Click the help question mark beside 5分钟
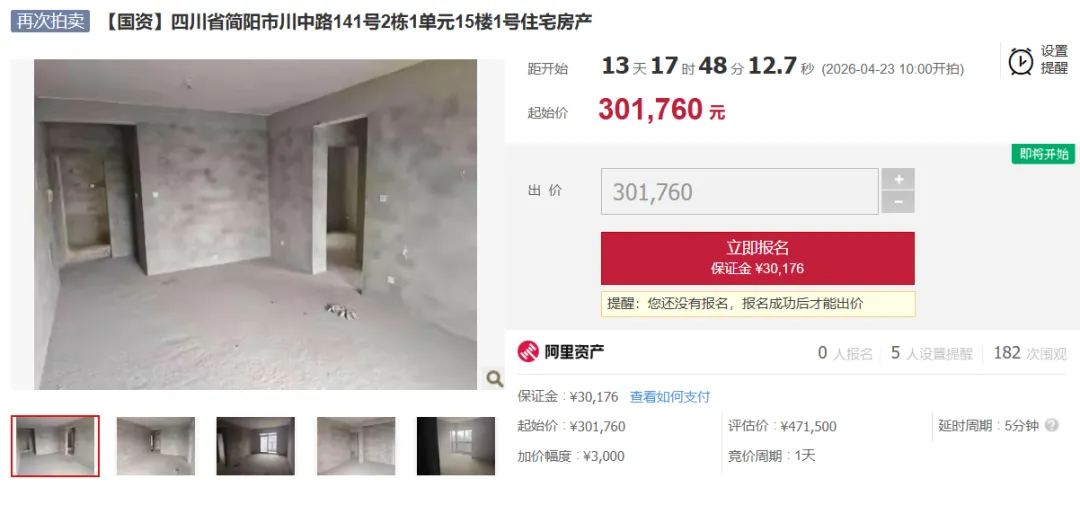Viewport: 1080px width, 514px height. click(1051, 425)
